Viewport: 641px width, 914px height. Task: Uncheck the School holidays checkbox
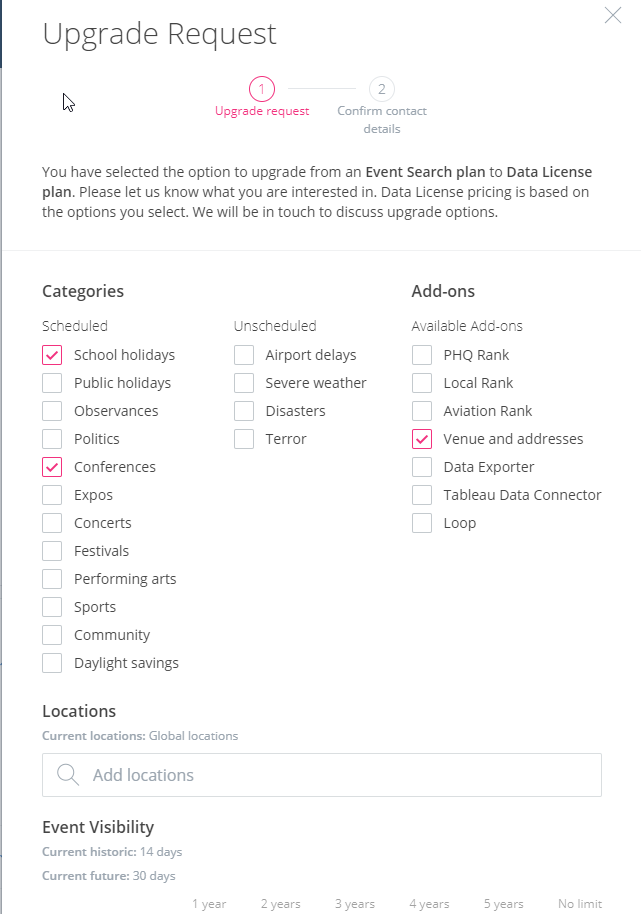52,355
